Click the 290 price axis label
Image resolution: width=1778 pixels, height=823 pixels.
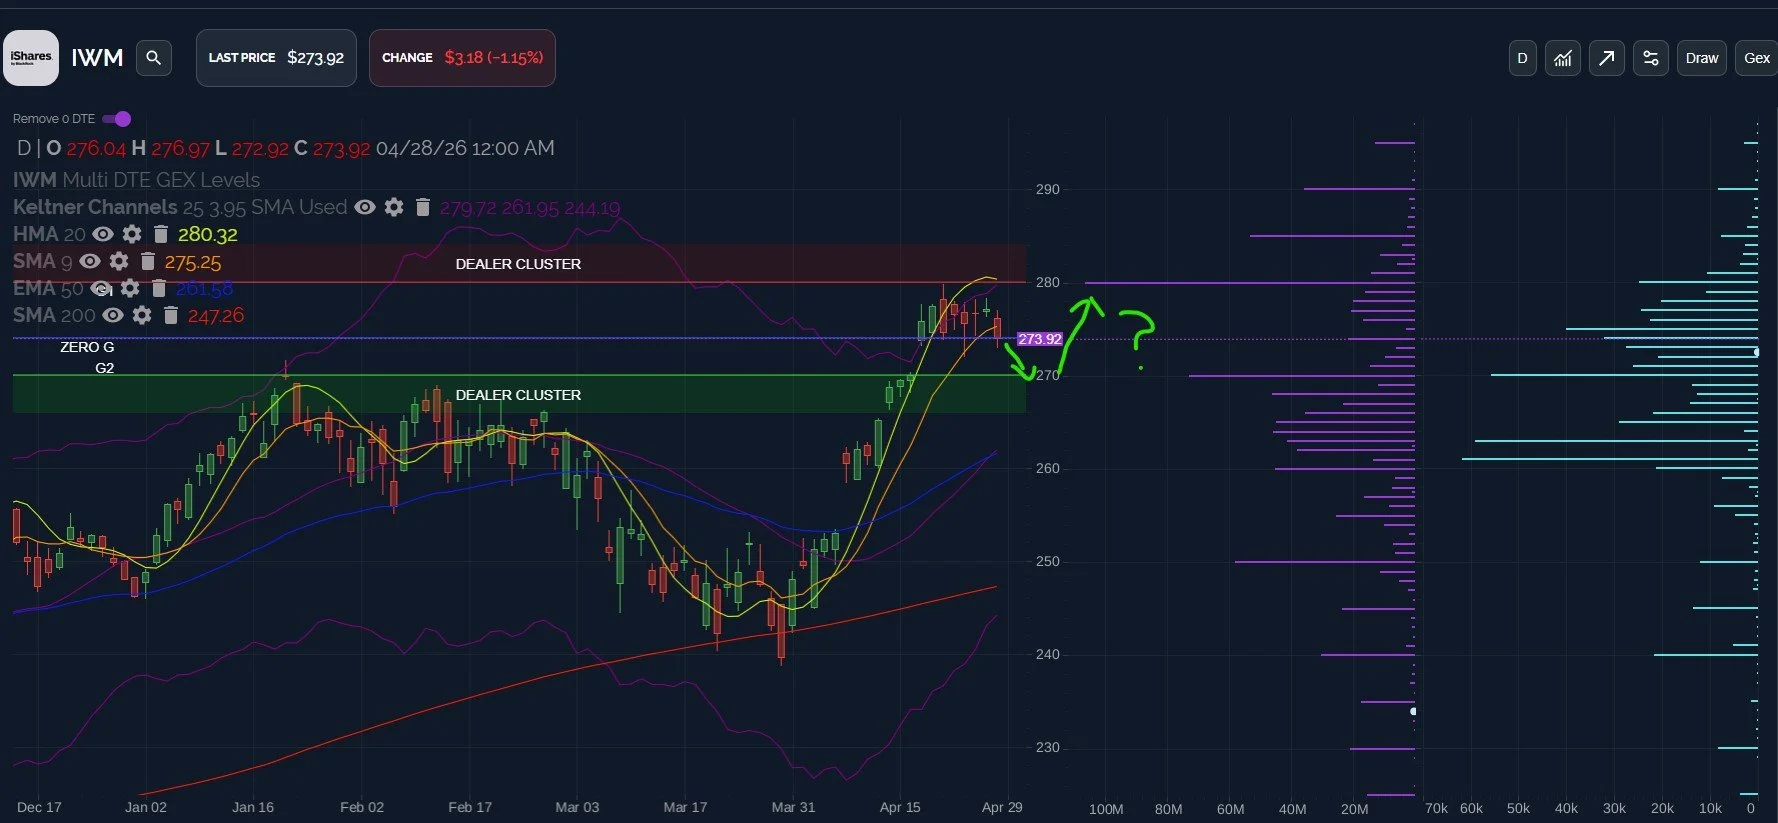click(x=1047, y=189)
